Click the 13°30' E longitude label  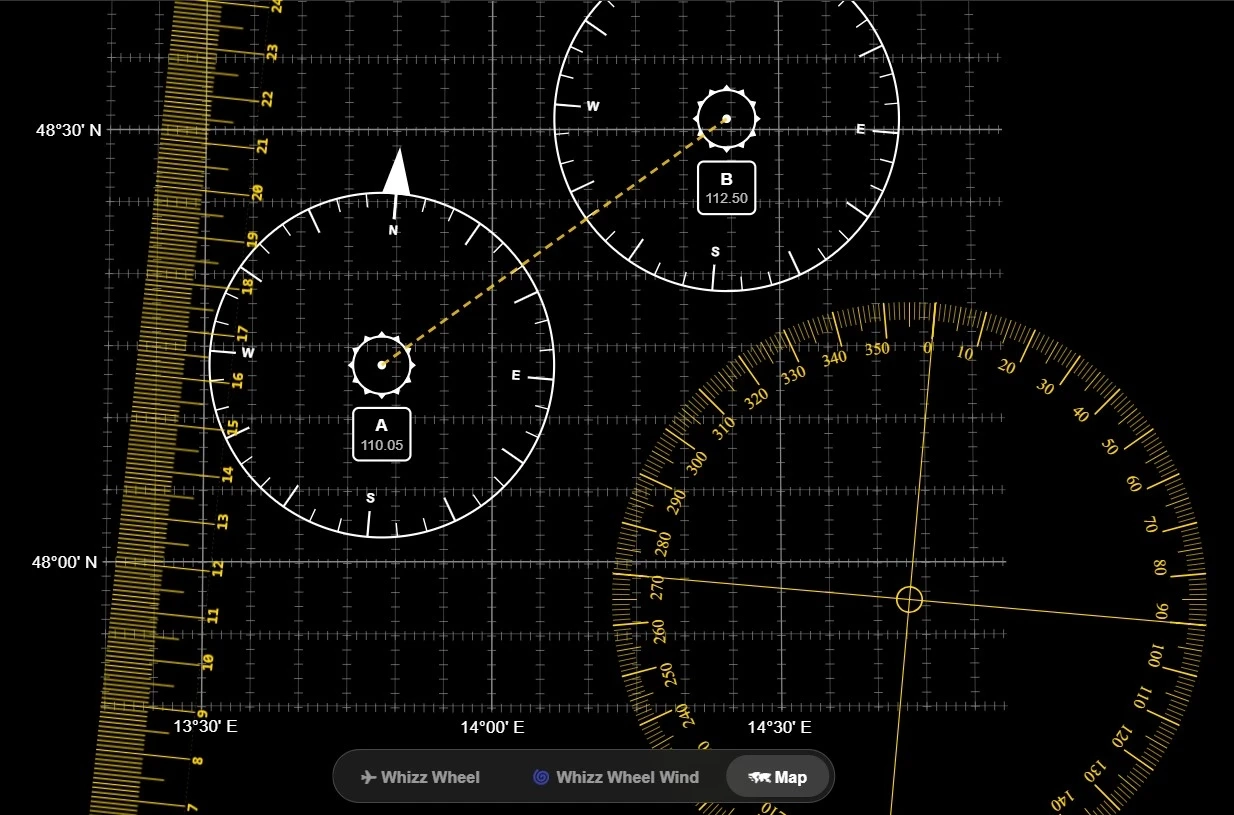coord(205,727)
